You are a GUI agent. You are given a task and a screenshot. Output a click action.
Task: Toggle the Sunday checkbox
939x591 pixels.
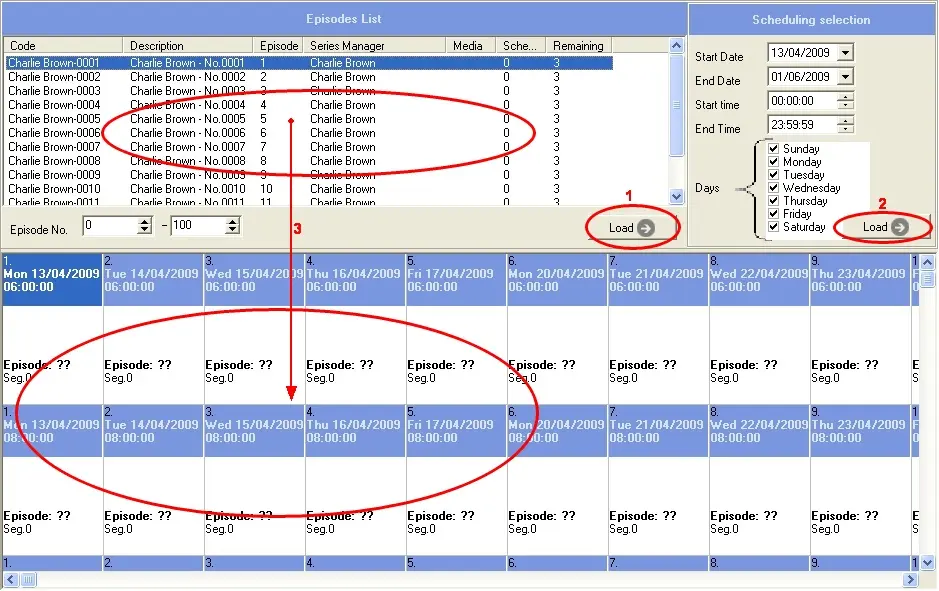click(773, 149)
